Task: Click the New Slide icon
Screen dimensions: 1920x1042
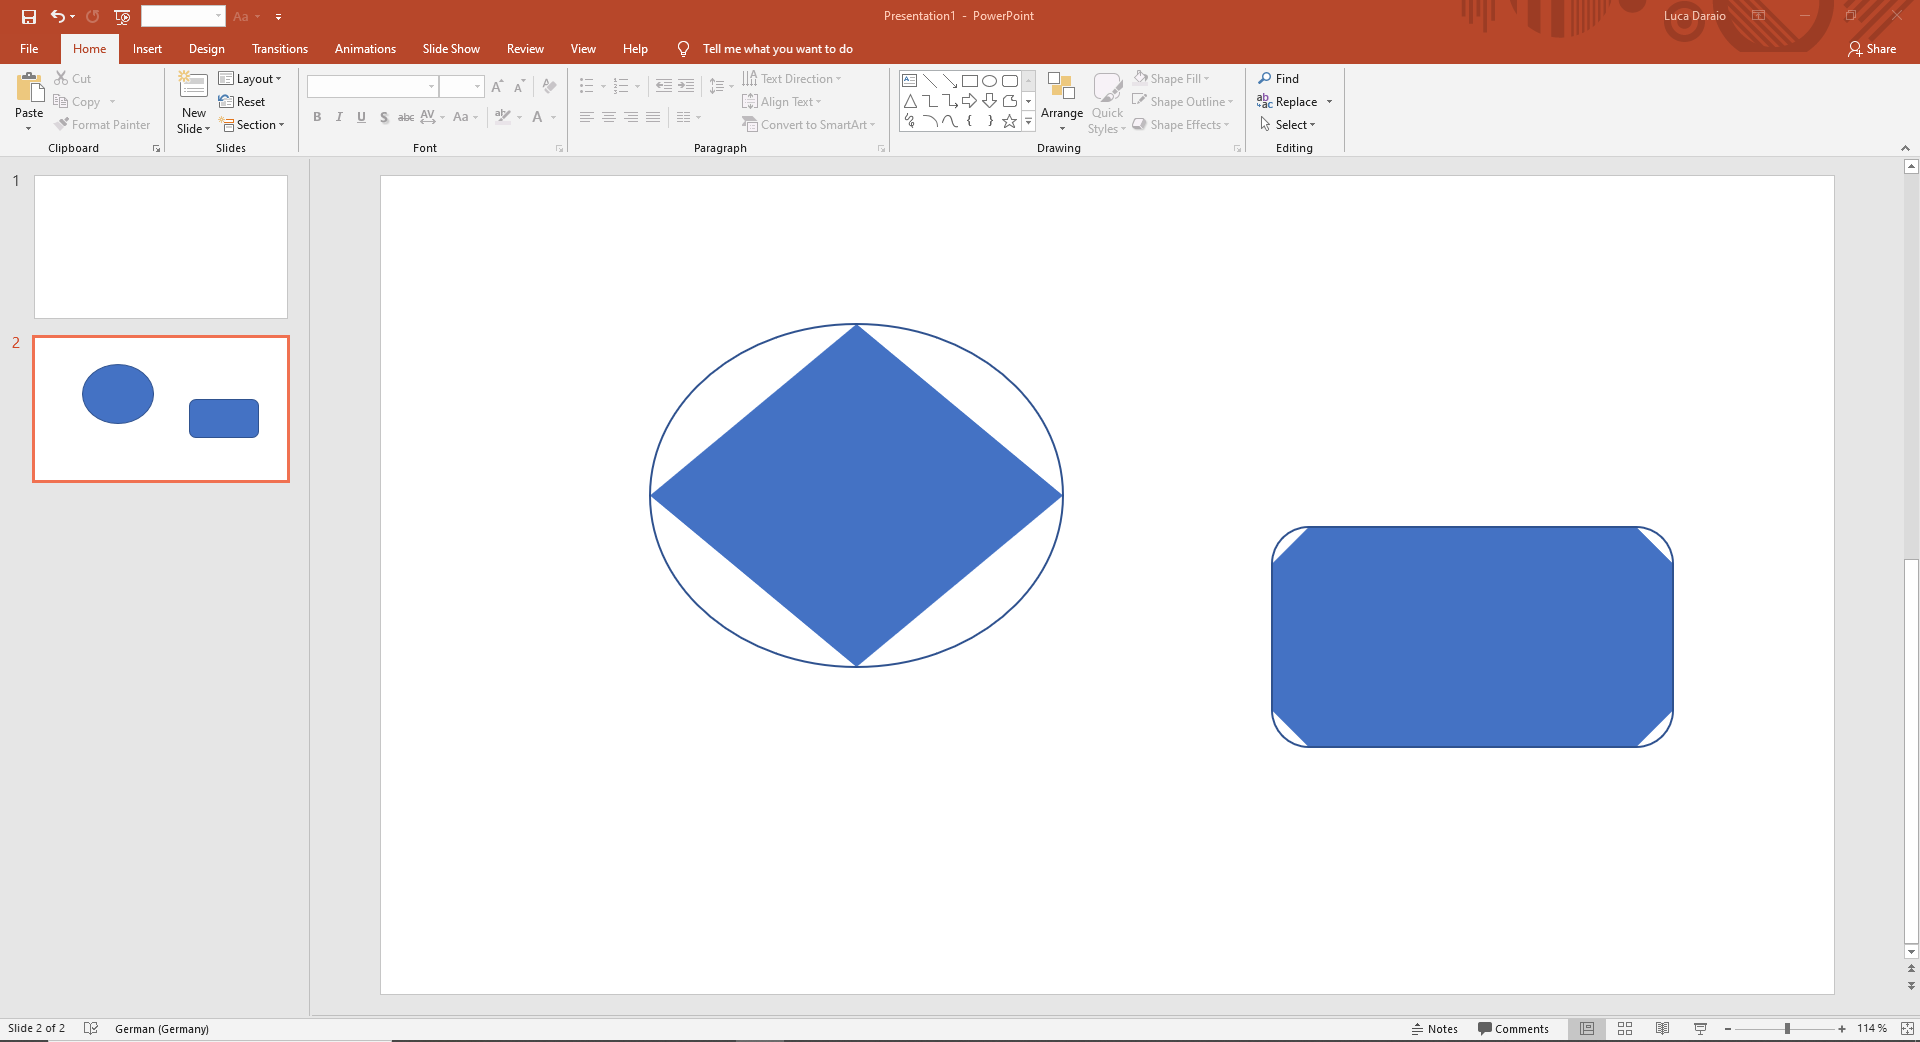Action: point(193,86)
